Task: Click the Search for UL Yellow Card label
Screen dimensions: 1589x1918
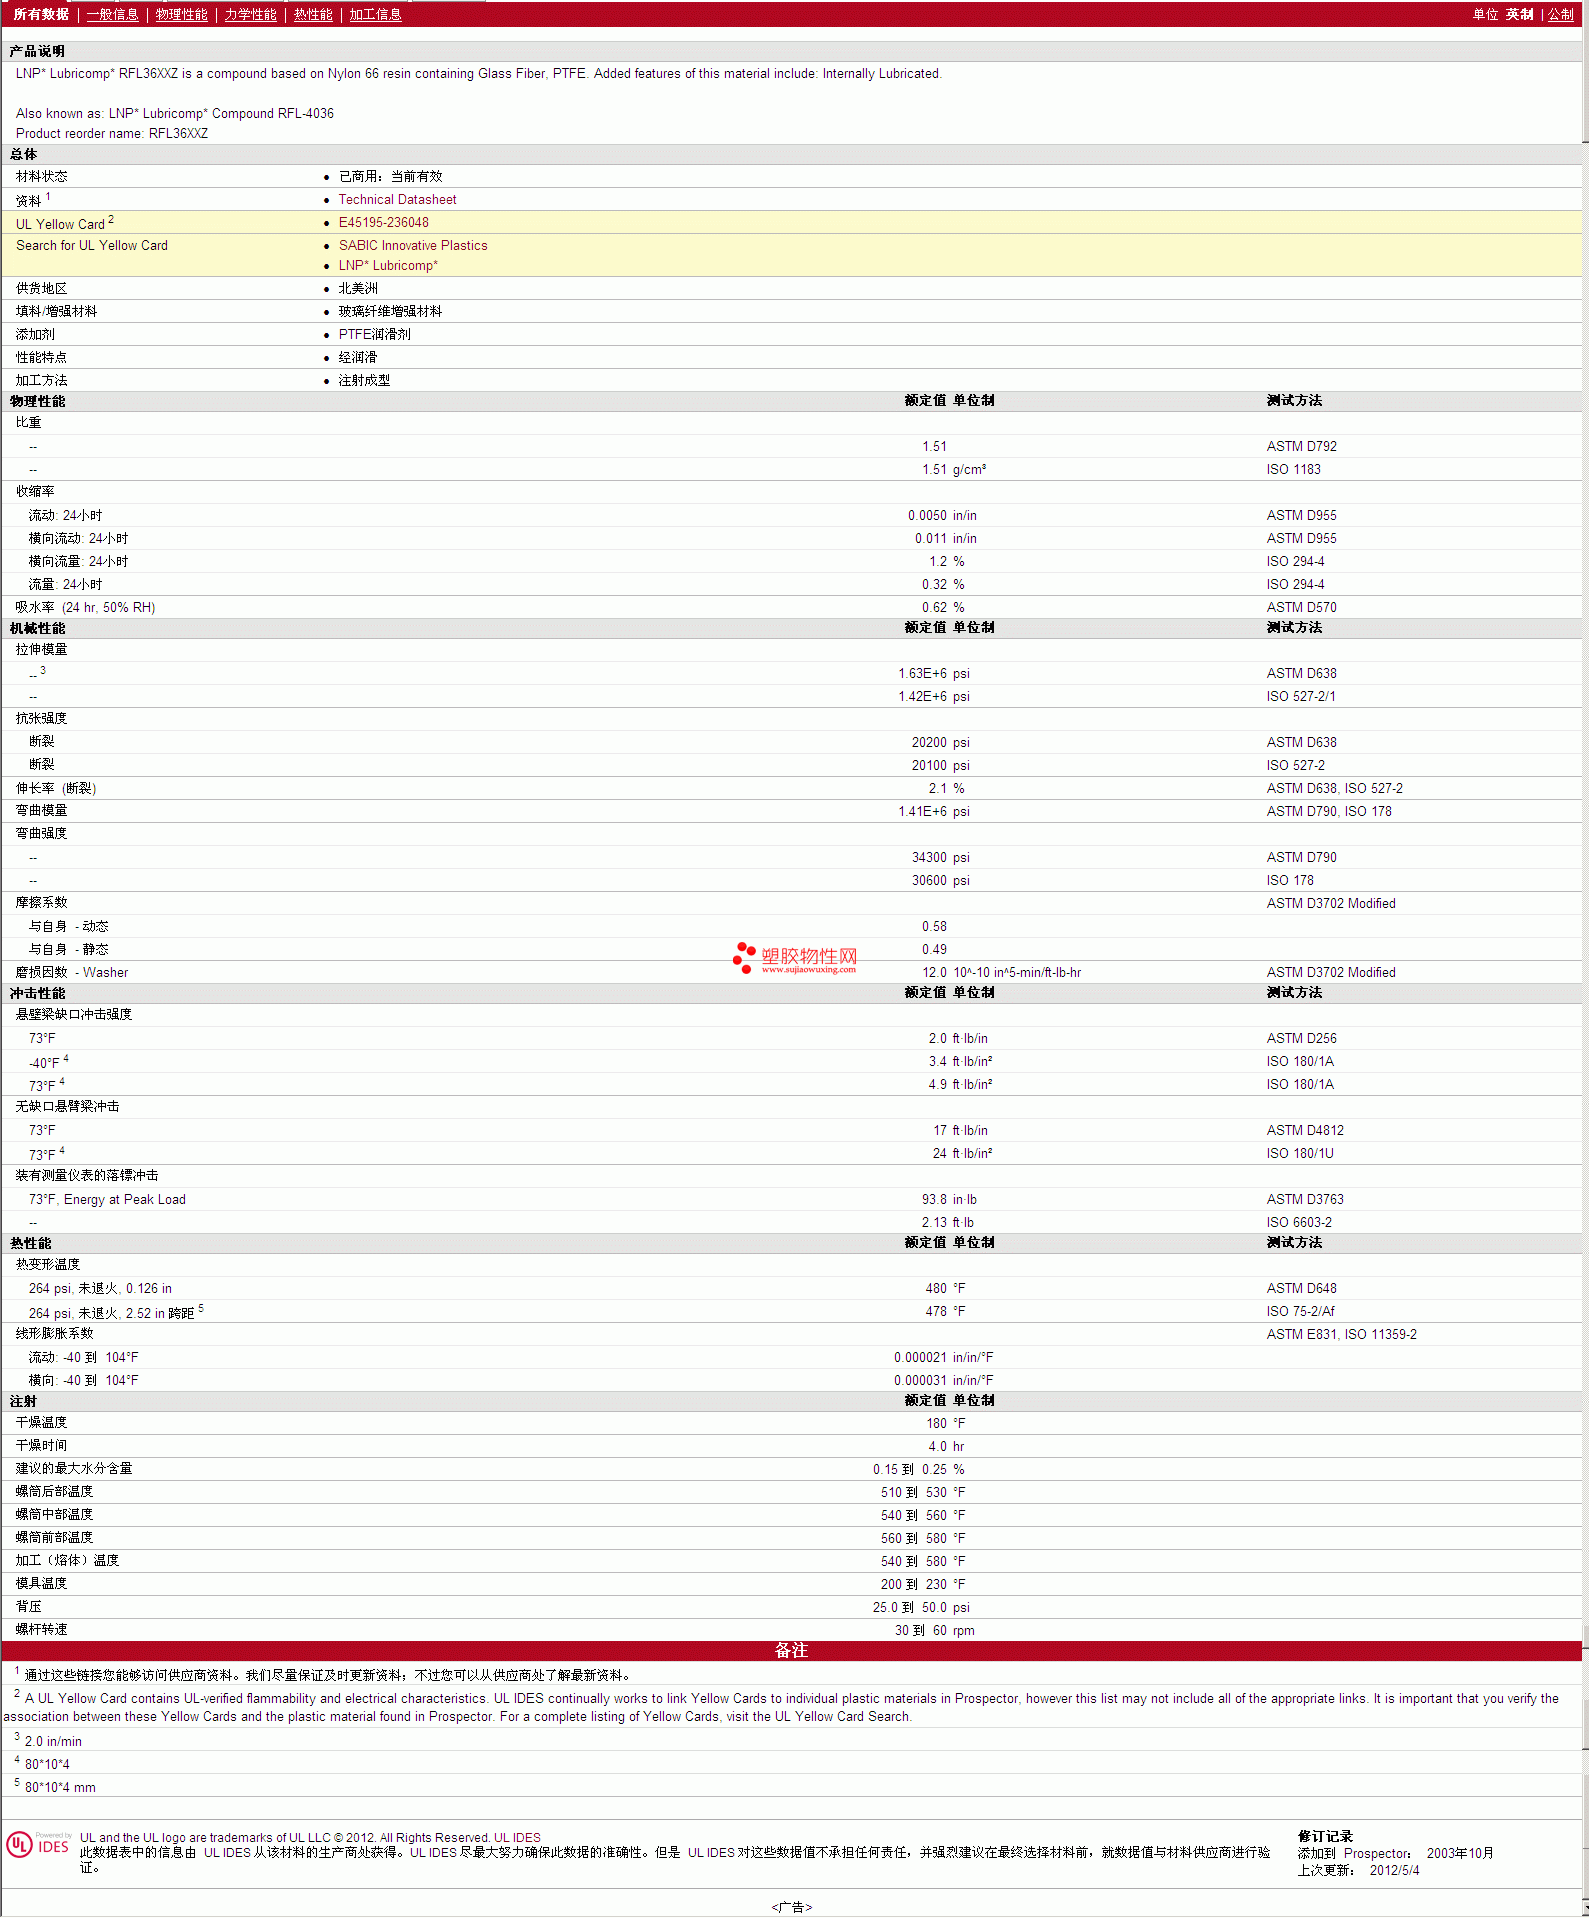Action: pyautogui.click(x=92, y=246)
